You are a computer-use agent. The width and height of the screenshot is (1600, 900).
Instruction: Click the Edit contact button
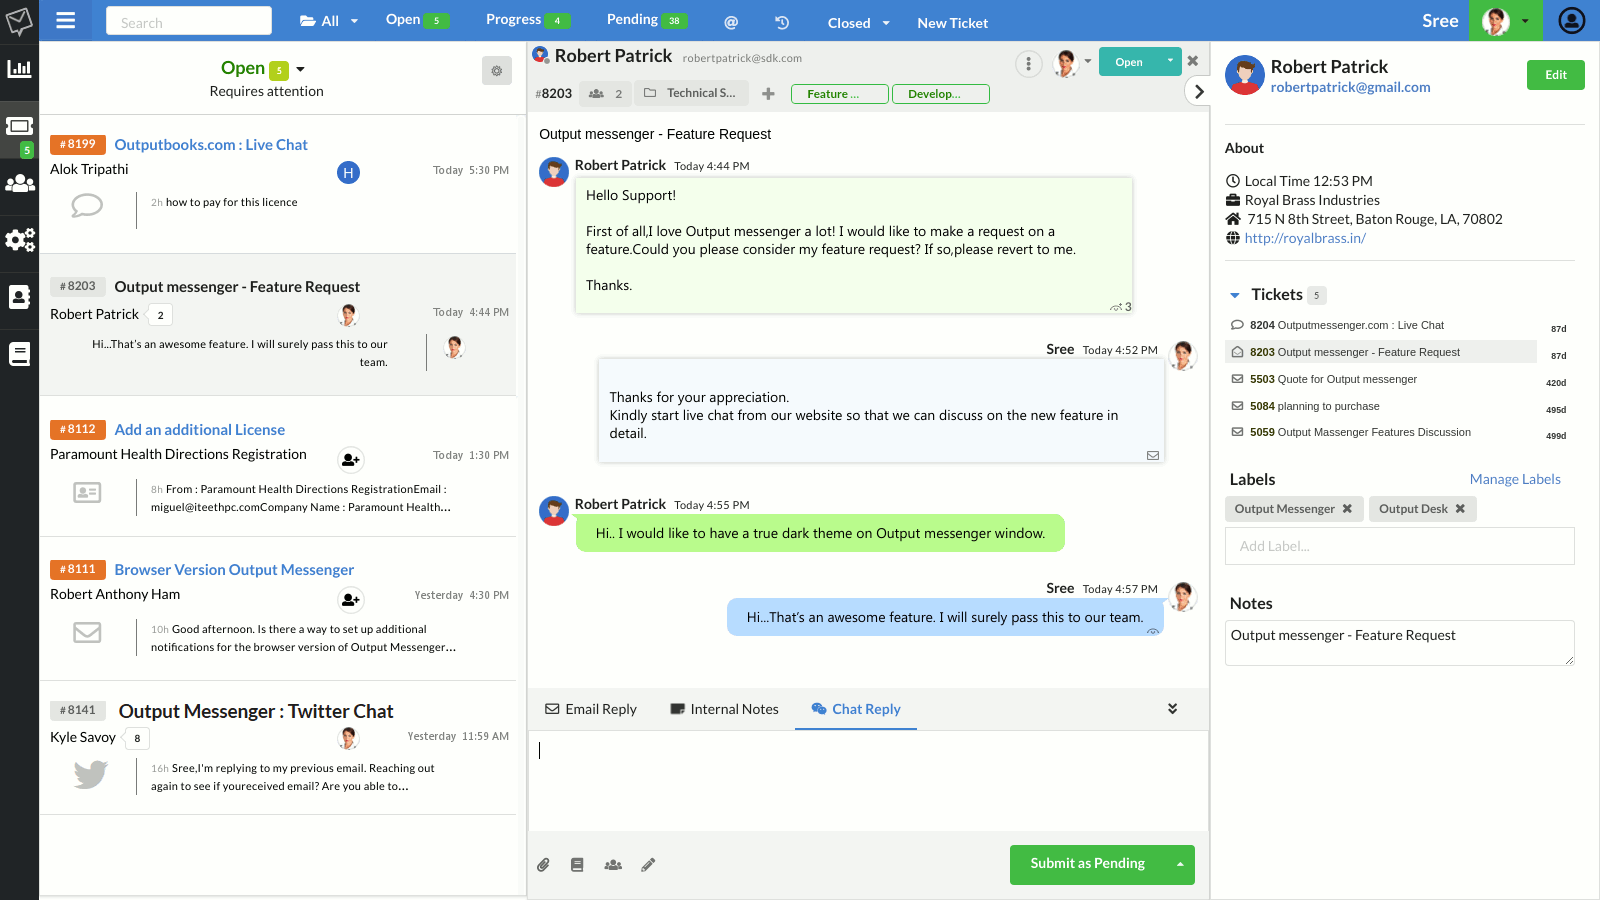tap(1555, 75)
